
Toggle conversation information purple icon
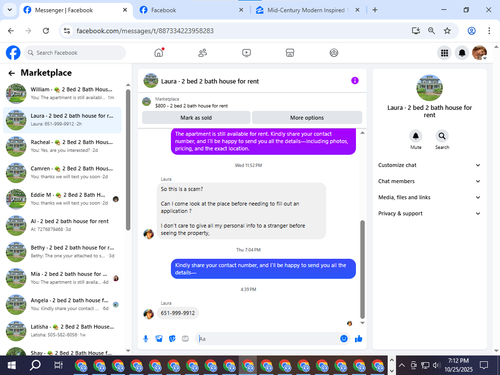pyautogui.click(x=355, y=81)
